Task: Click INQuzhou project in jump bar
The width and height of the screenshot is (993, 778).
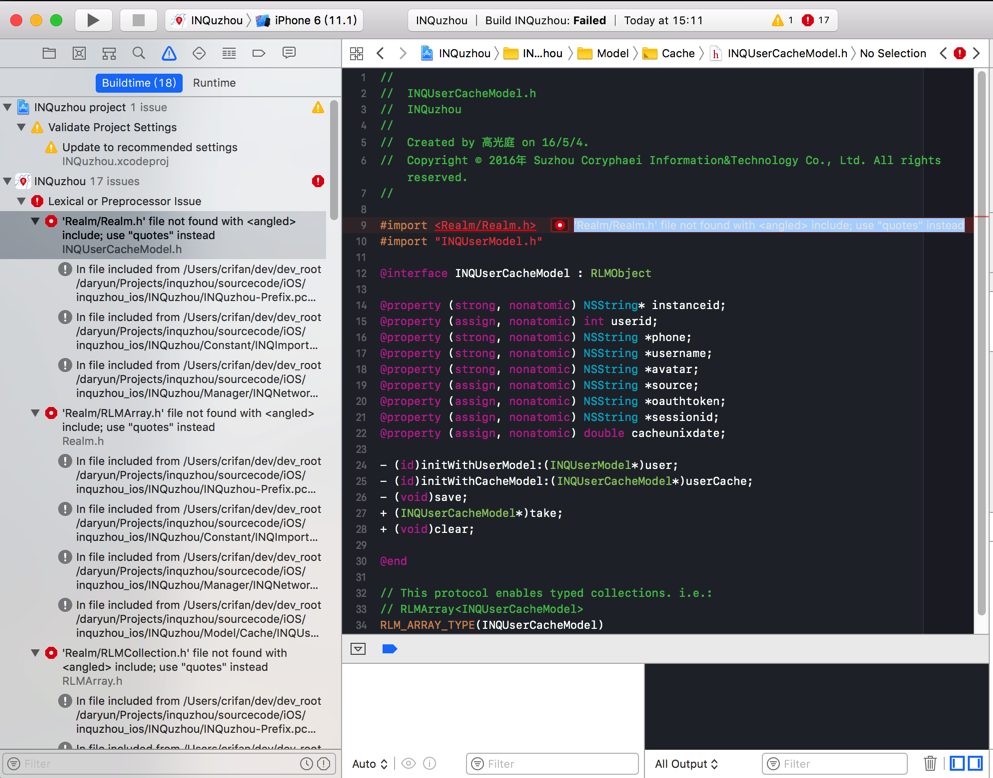Action: (456, 54)
